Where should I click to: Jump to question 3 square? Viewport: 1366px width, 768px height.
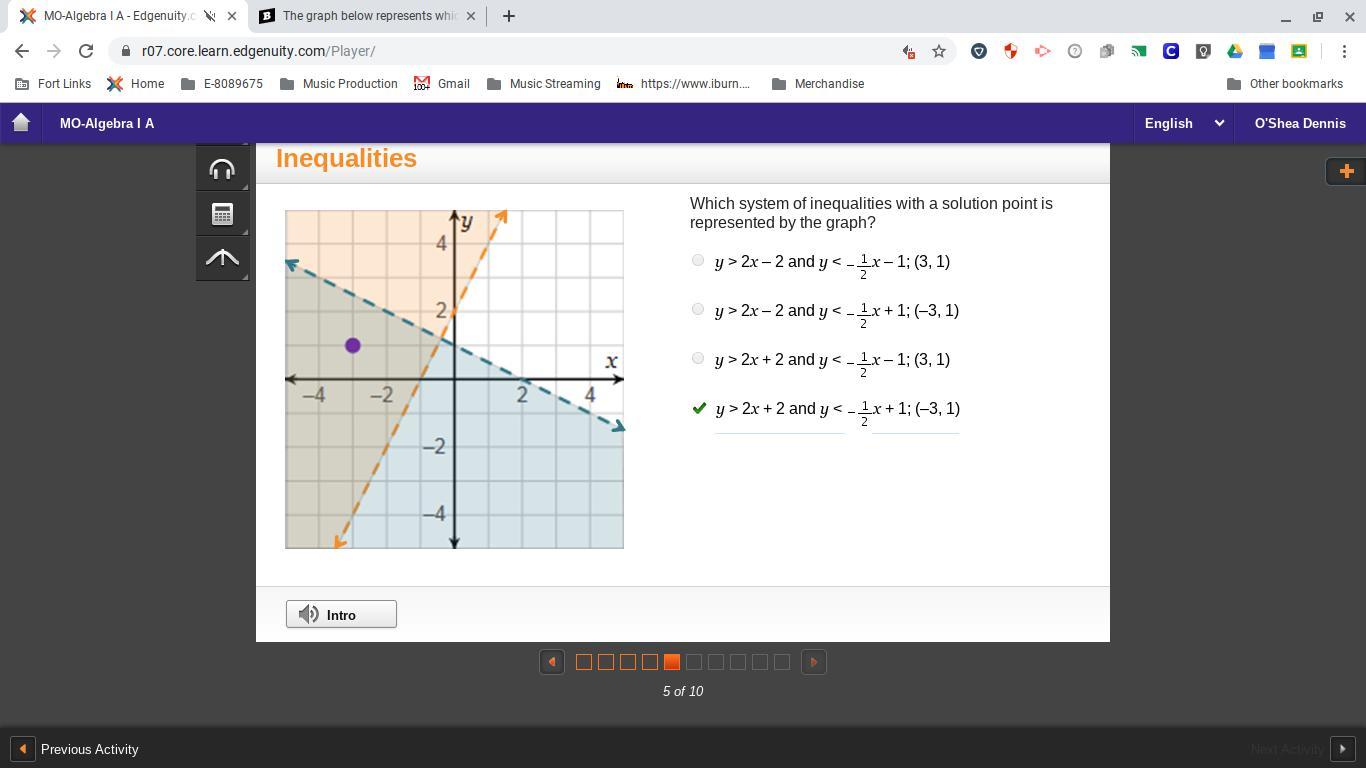pyautogui.click(x=628, y=662)
